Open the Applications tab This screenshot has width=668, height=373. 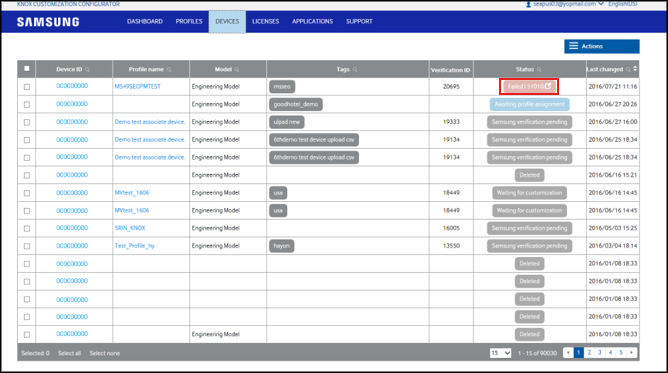(312, 21)
